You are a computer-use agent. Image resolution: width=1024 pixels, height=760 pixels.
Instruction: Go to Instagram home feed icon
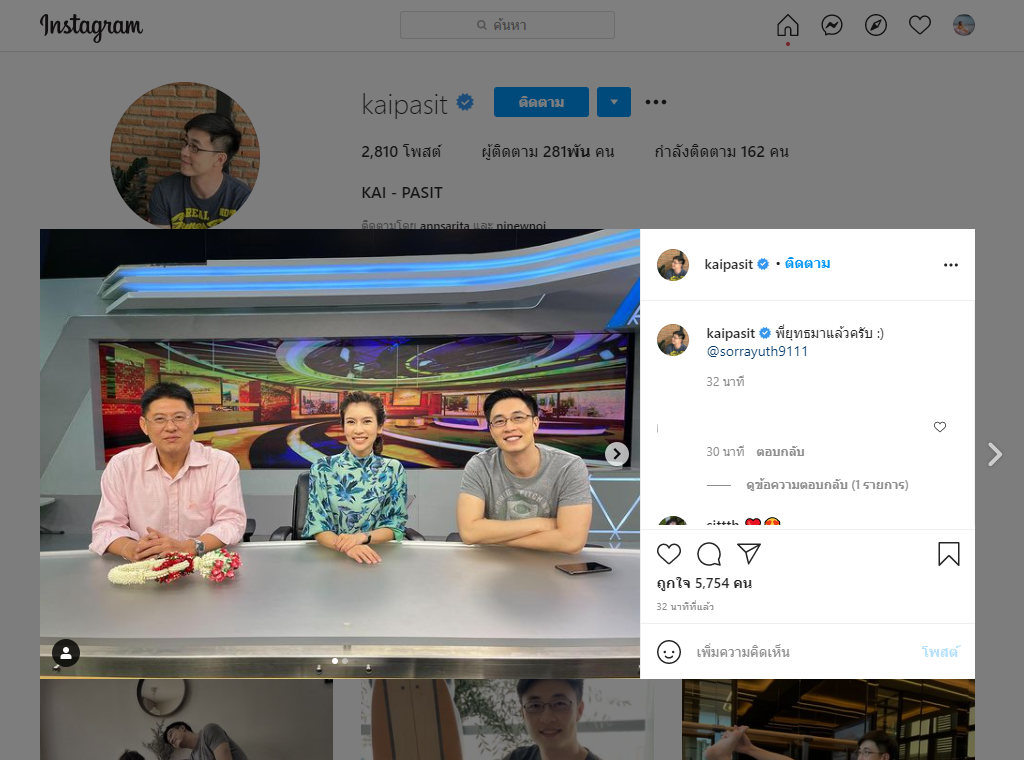[788, 25]
